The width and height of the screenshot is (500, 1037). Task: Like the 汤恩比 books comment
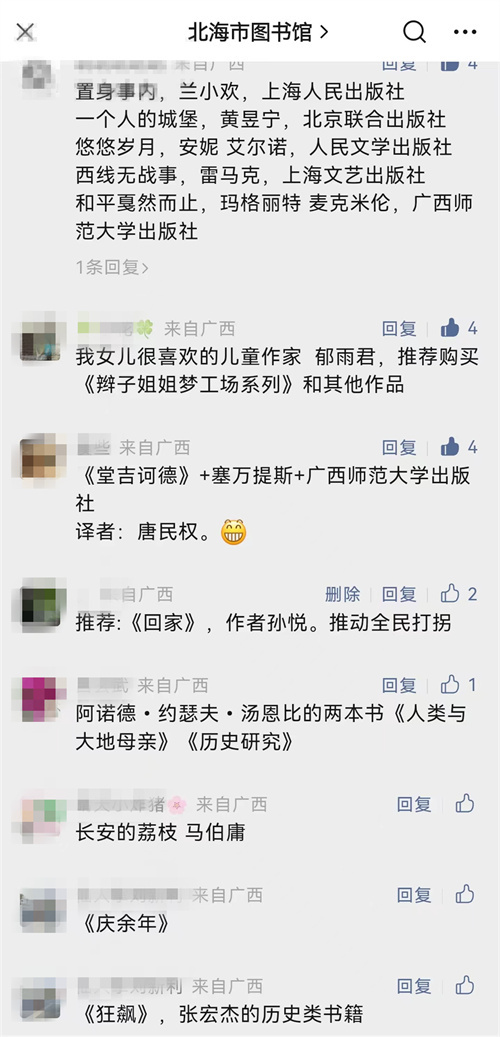point(459,684)
